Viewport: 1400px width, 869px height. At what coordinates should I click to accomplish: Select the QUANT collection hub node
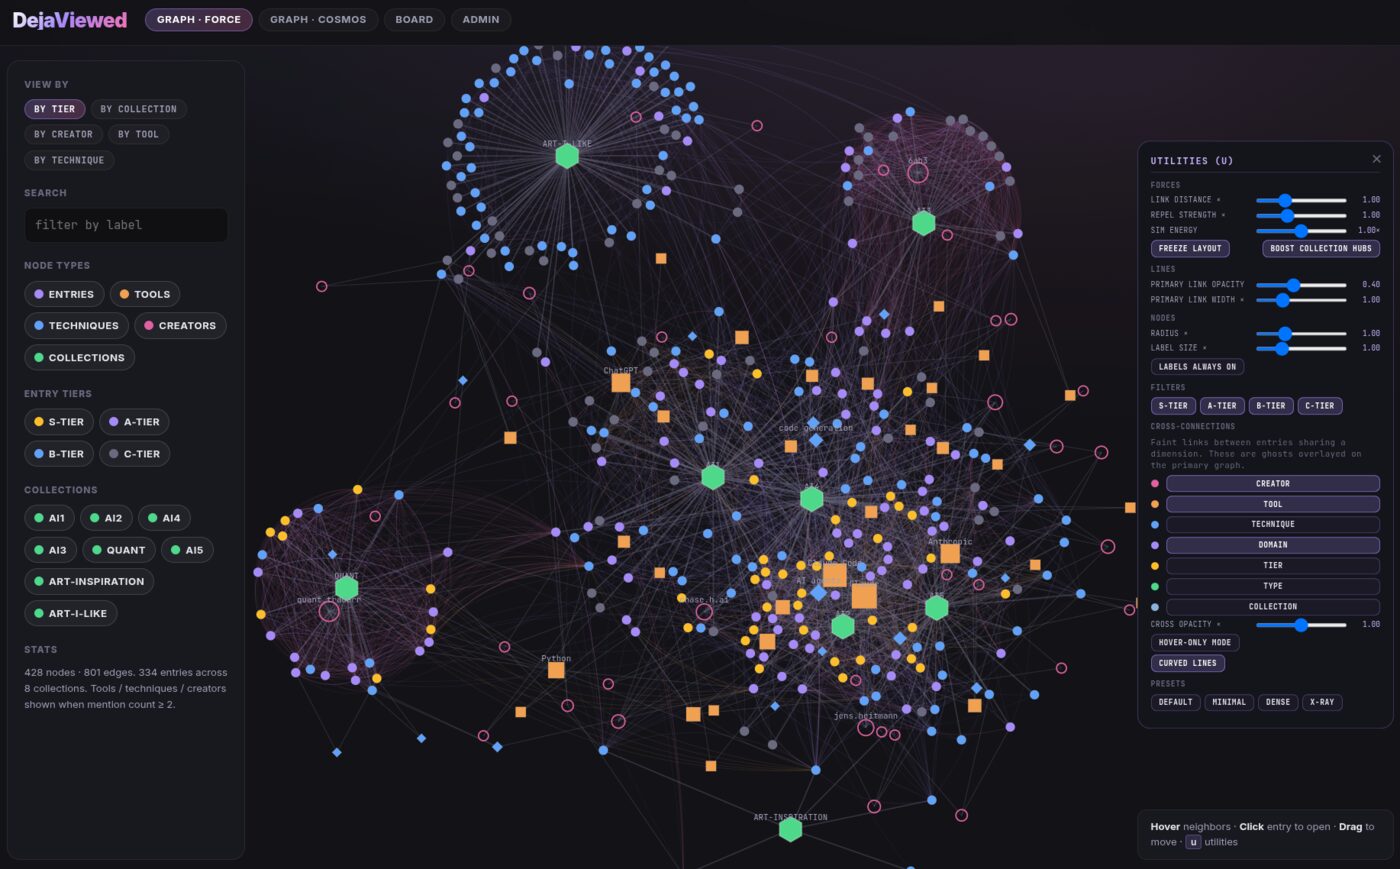pyautogui.click(x=347, y=587)
